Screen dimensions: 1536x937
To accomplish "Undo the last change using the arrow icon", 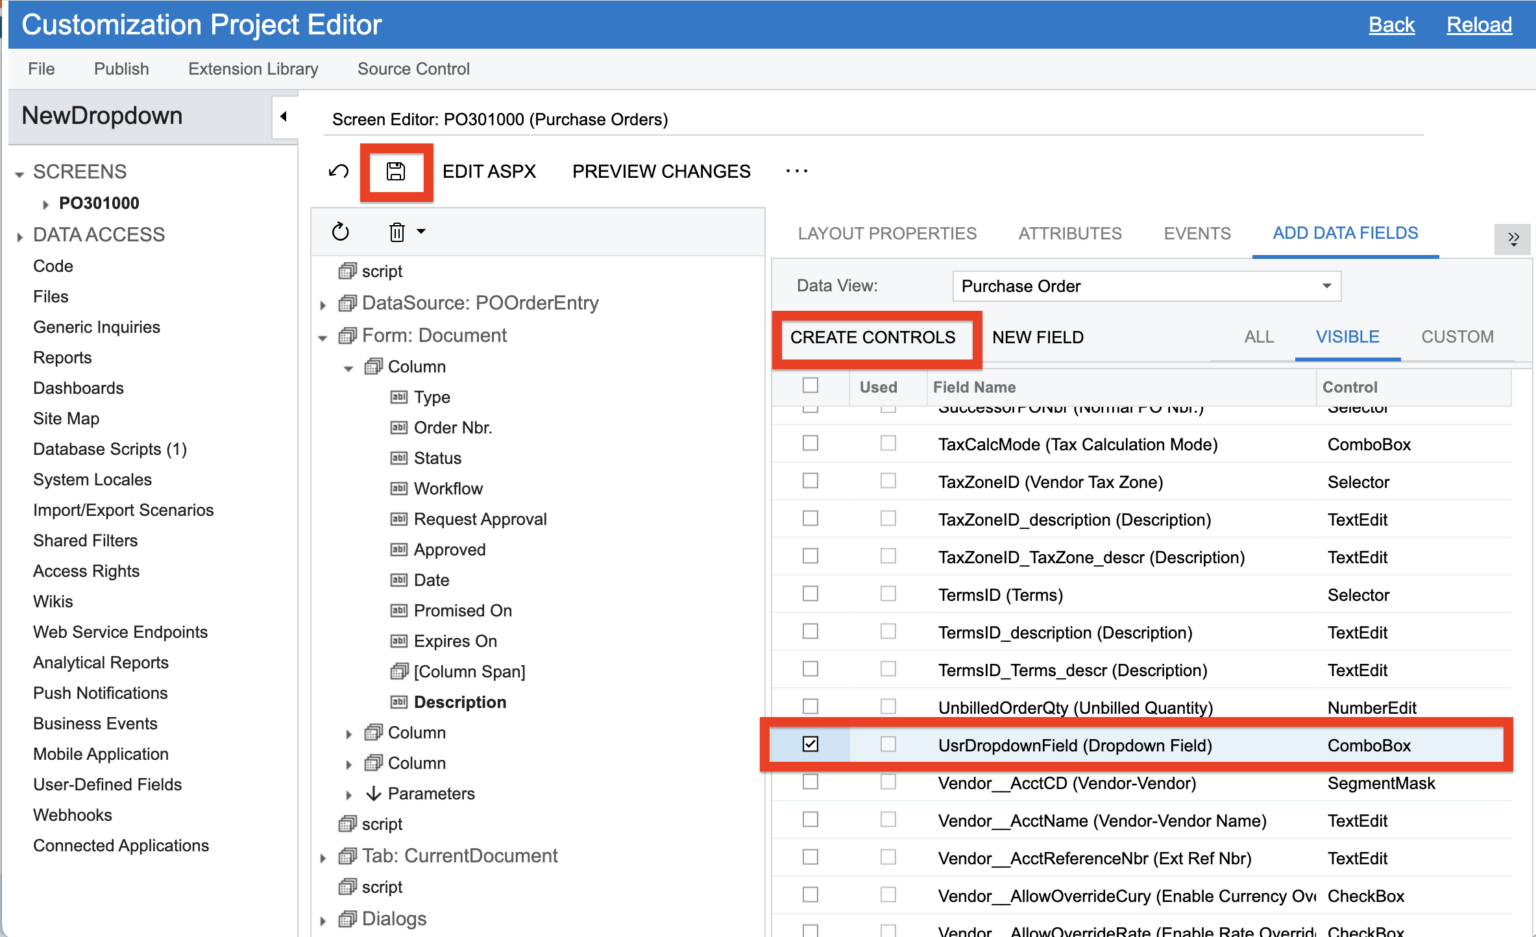I will [340, 171].
